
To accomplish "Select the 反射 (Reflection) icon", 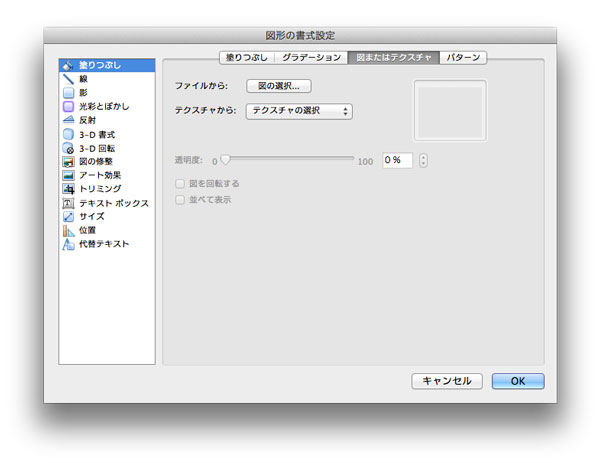I will tap(68, 120).
